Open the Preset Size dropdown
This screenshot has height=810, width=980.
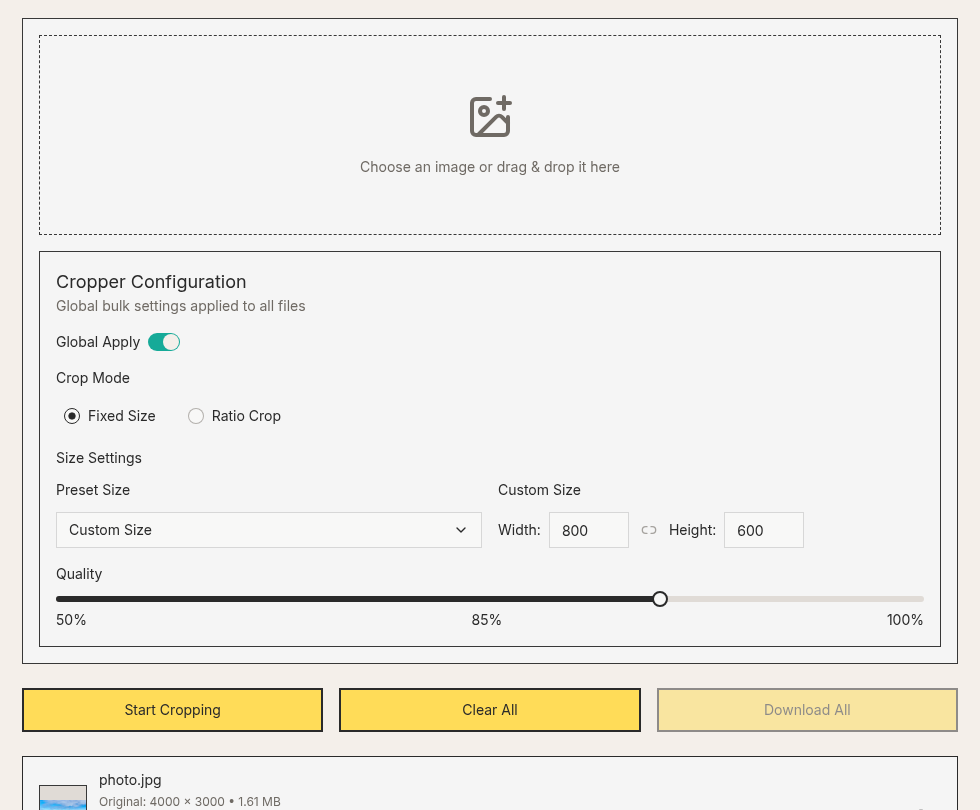pos(269,530)
